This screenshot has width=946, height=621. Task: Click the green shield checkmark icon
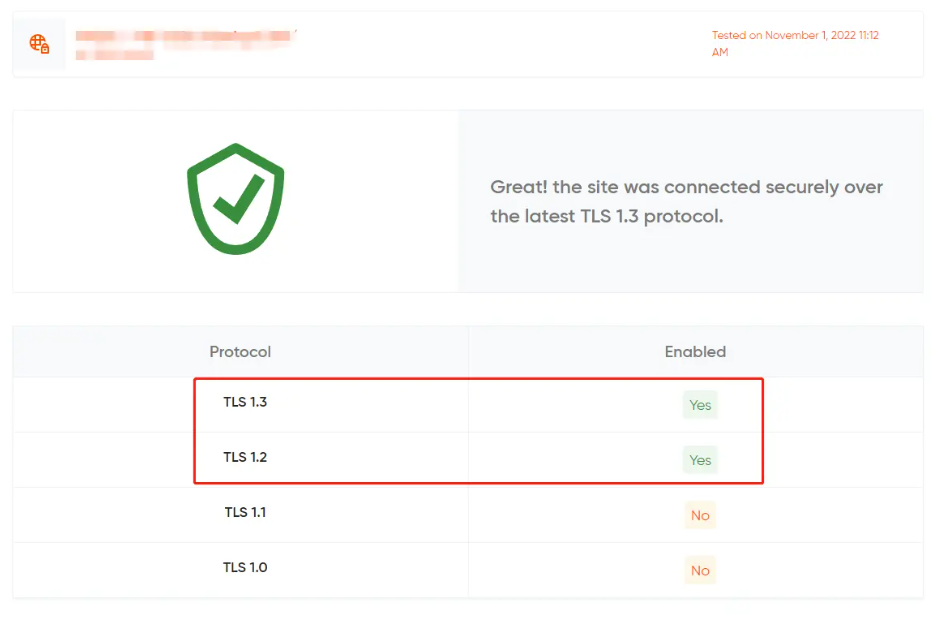236,198
